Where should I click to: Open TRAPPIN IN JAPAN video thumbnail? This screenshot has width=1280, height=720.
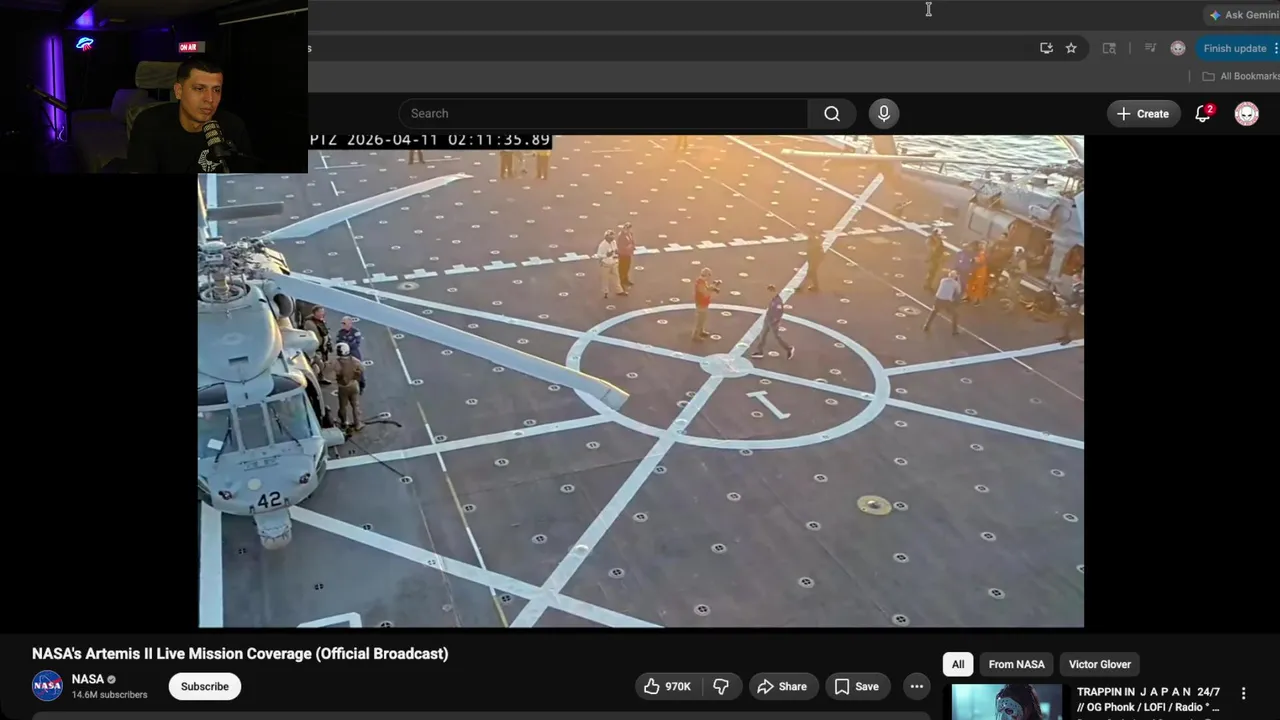coord(1007,702)
